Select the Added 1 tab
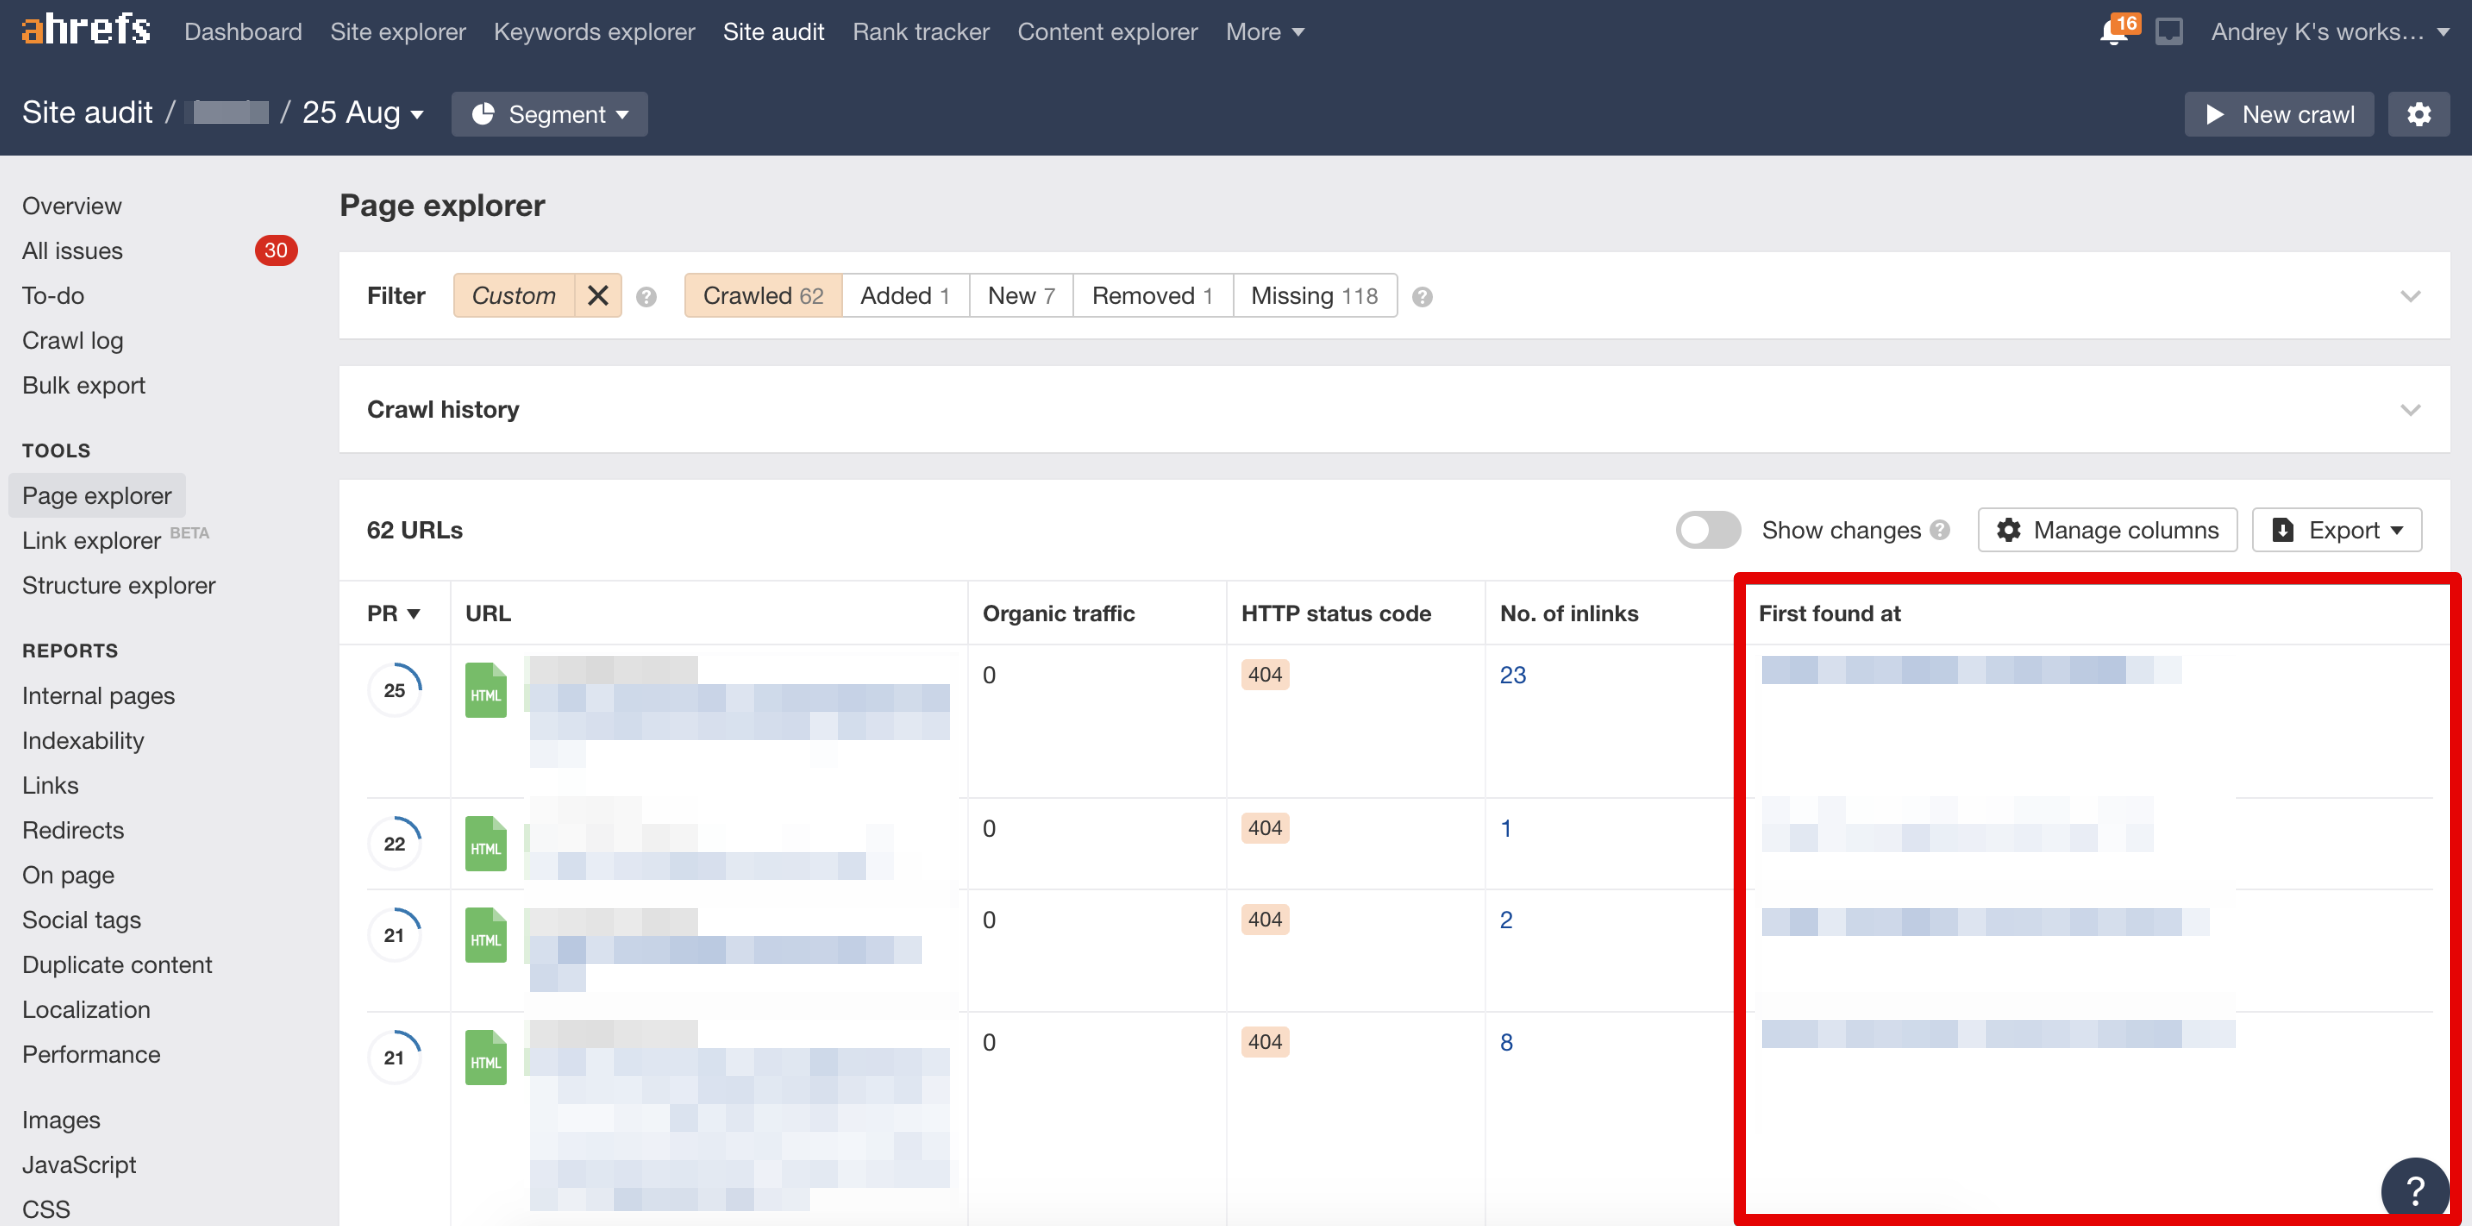This screenshot has height=1226, width=2472. [x=905, y=295]
